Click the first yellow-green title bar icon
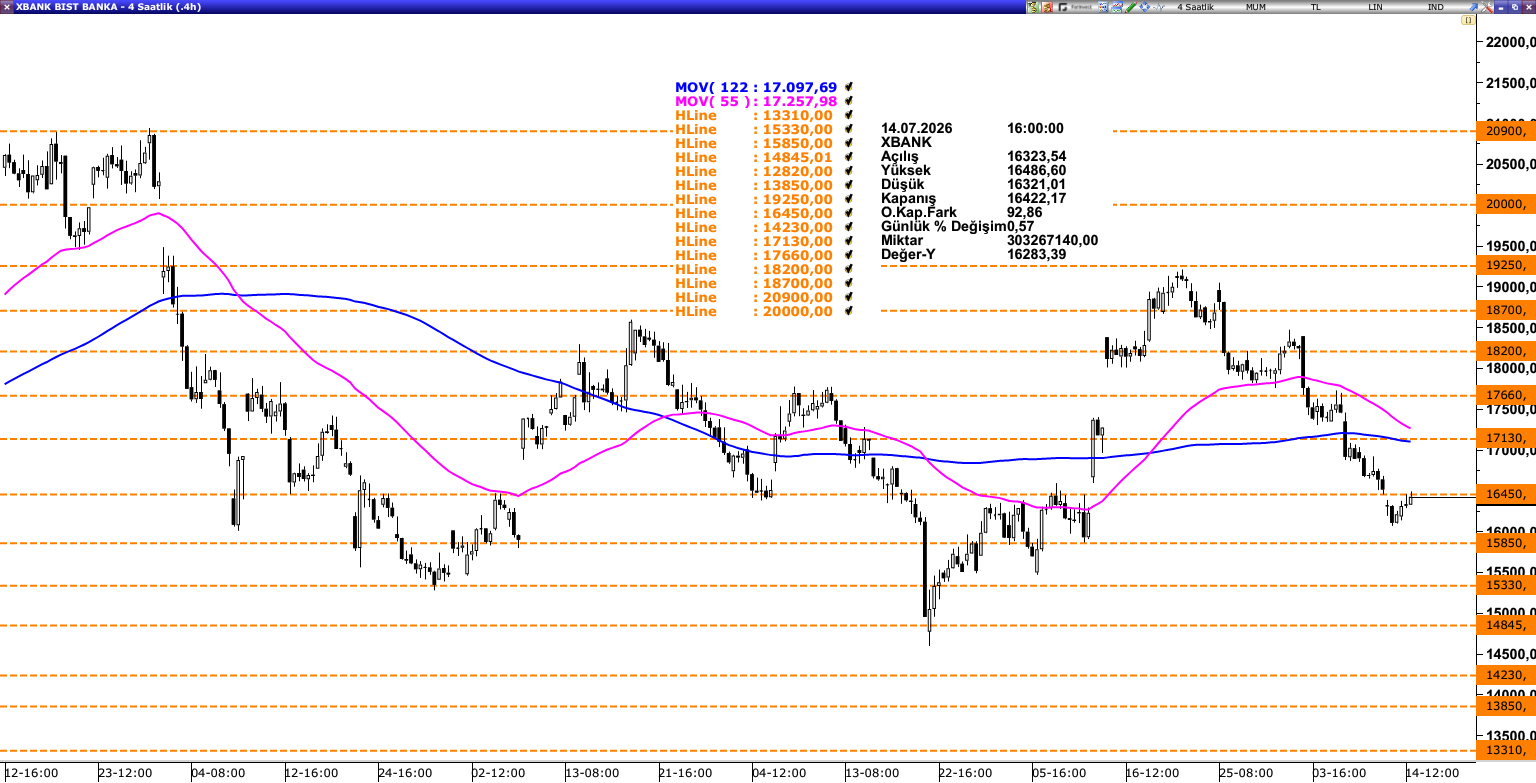The width and height of the screenshot is (1536, 783). click(x=1033, y=7)
